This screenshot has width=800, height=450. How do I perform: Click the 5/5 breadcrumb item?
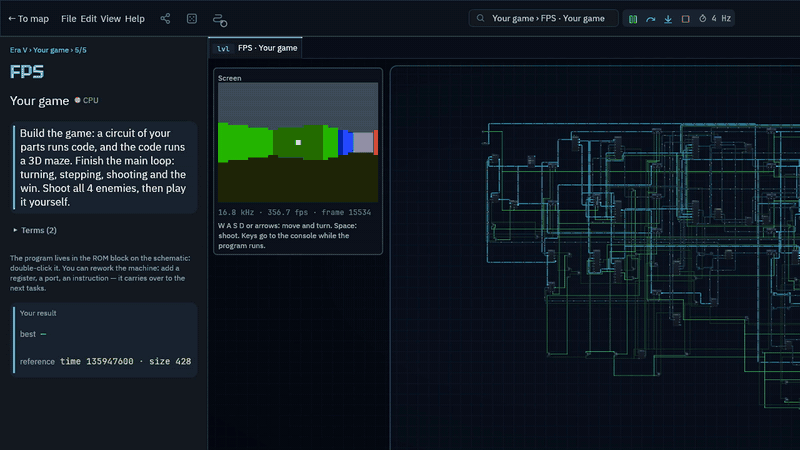click(81, 50)
